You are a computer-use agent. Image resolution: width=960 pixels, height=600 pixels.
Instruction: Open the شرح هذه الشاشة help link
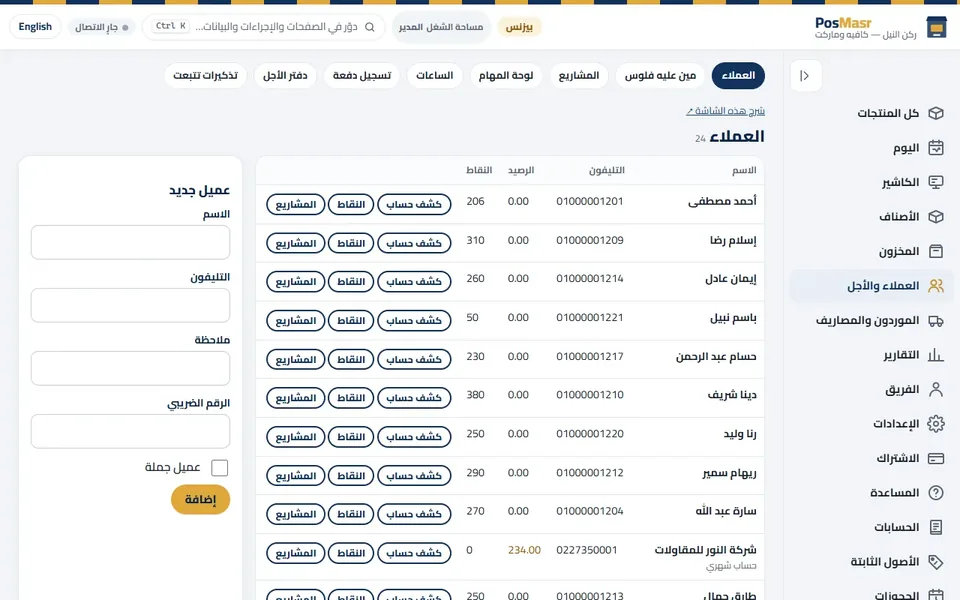(x=726, y=111)
